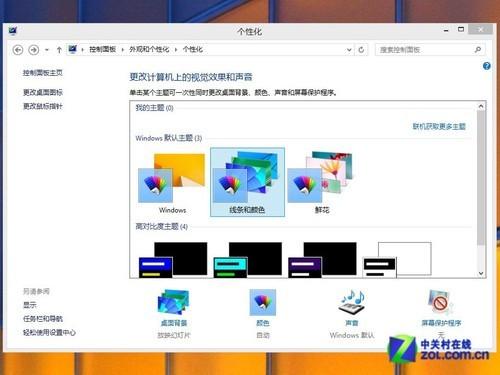Expand the address bar history dropdown
This screenshot has width=500, height=375.
pyautogui.click(x=349, y=50)
